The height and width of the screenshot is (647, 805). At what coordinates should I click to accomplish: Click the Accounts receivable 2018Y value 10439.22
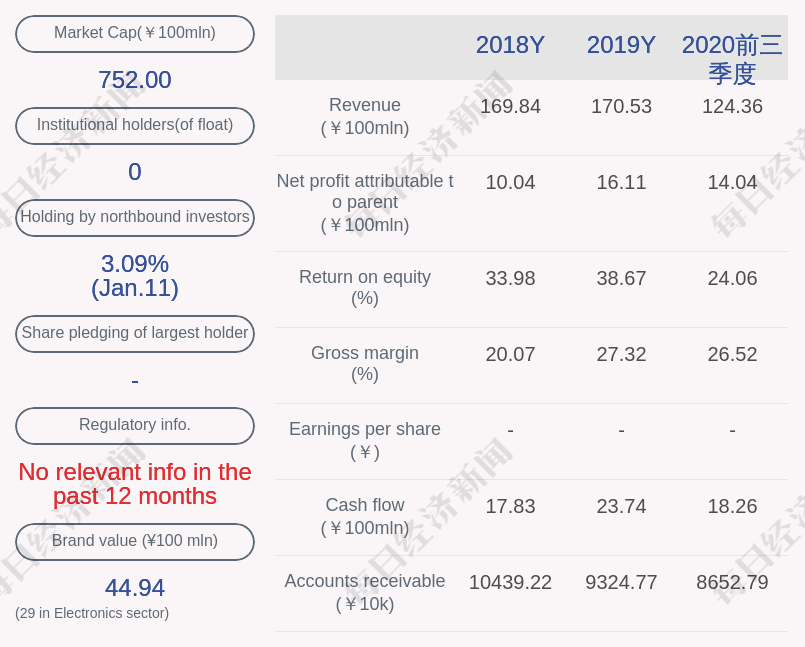click(510, 582)
